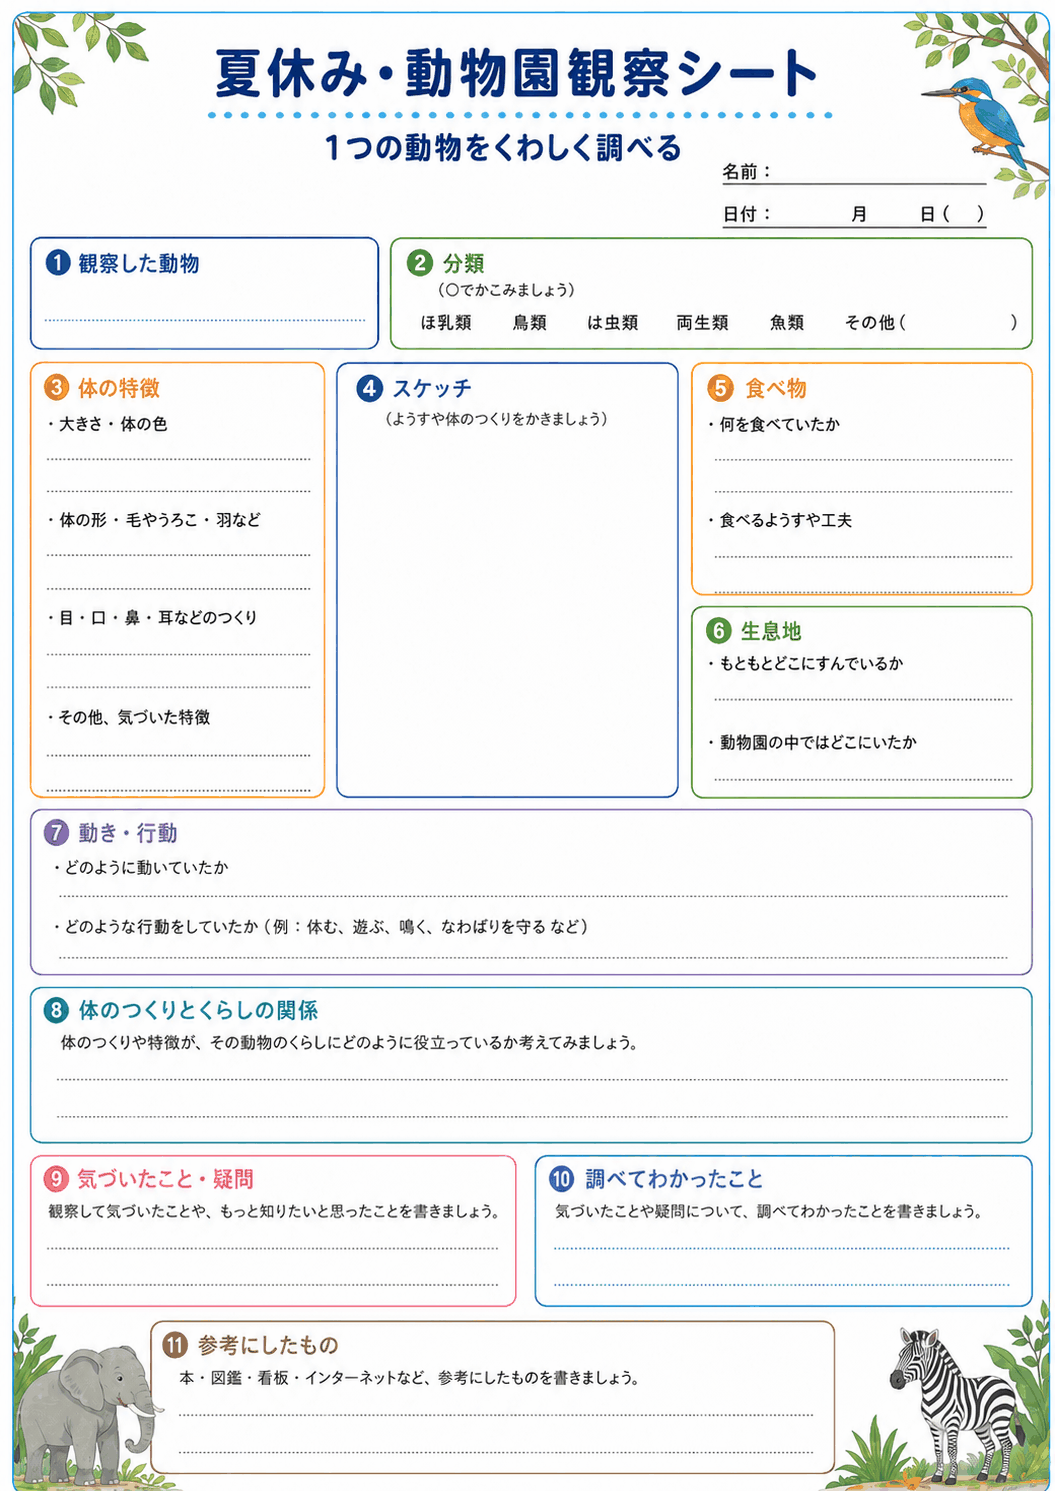Screen dimensions: 1055x1491
Task: Click the number 8 circle badge
Action: click(57, 1010)
